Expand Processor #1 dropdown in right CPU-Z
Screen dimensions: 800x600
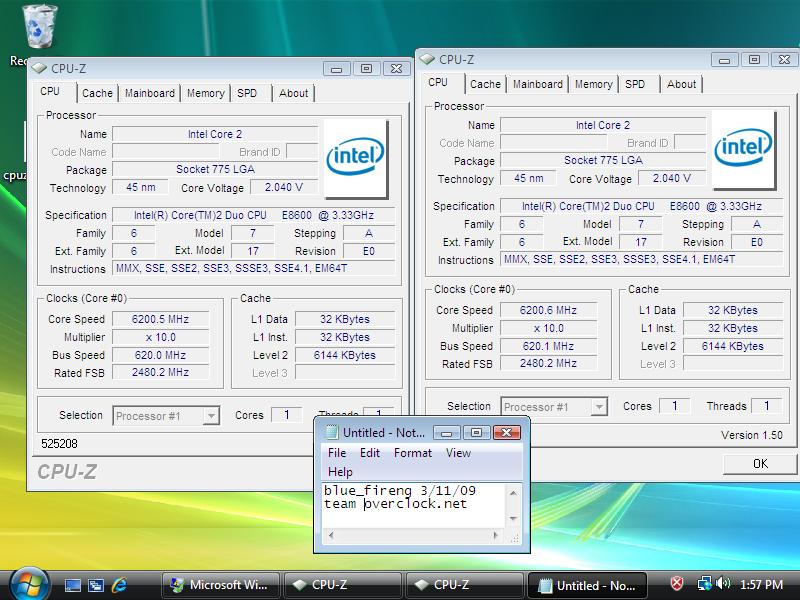[599, 407]
